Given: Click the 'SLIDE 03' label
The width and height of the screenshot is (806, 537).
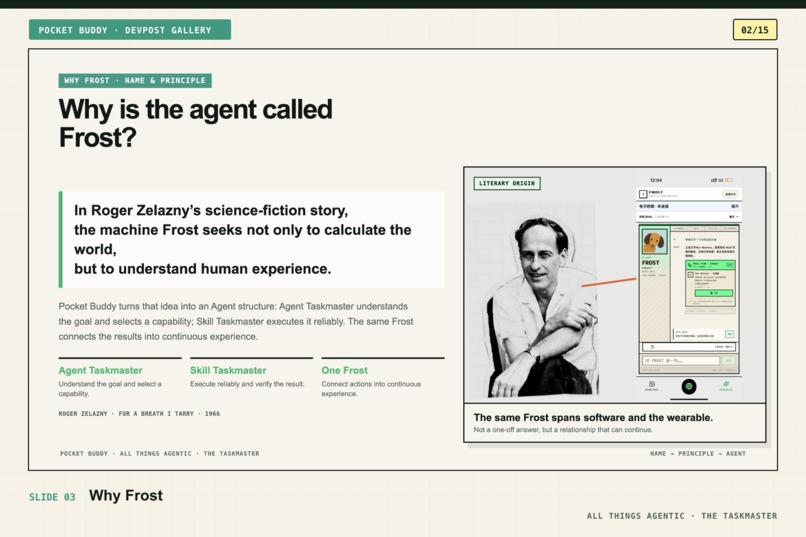Looking at the screenshot, I should [52, 497].
